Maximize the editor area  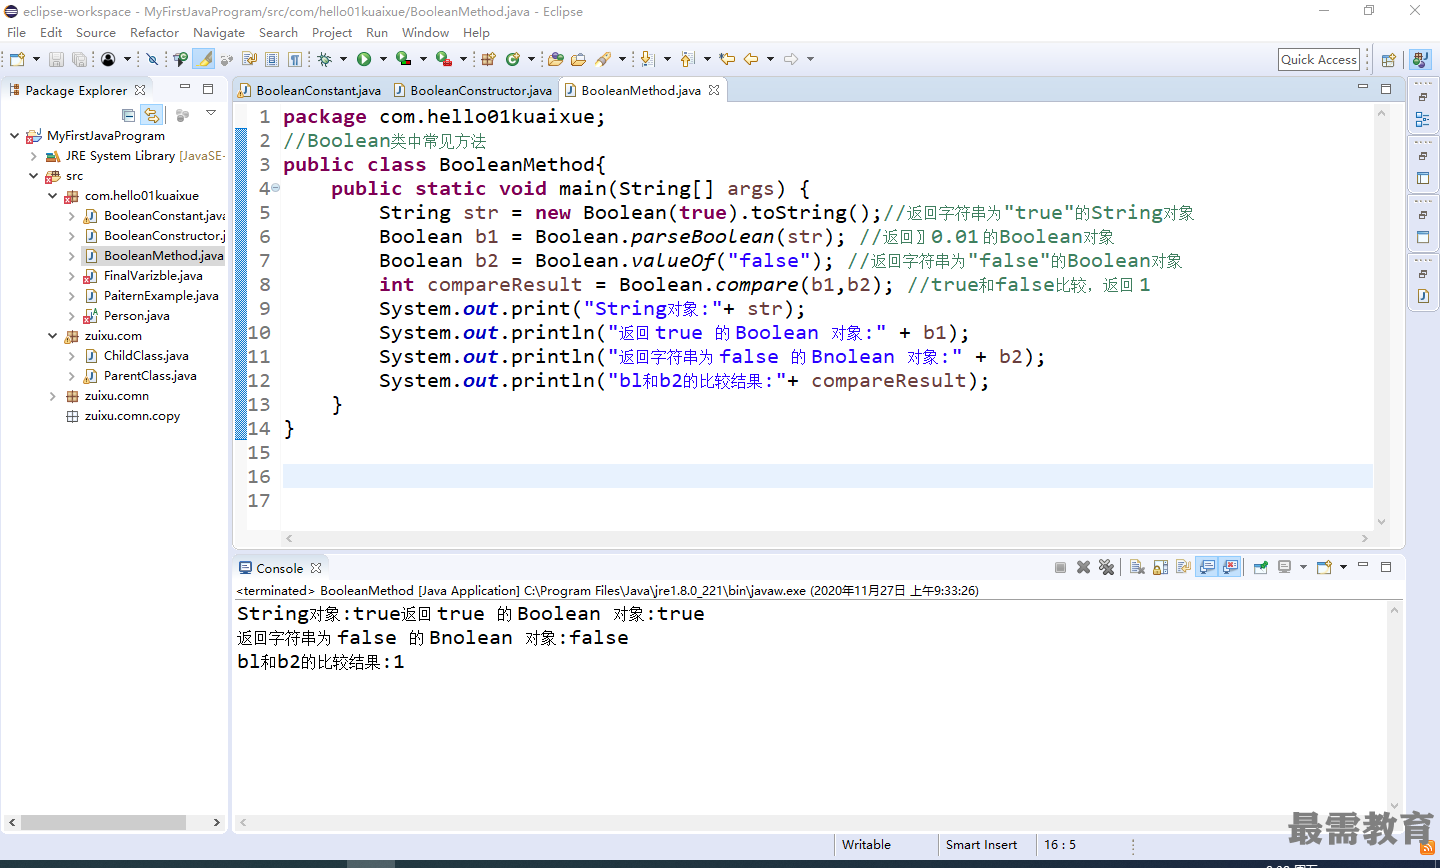point(1386,89)
